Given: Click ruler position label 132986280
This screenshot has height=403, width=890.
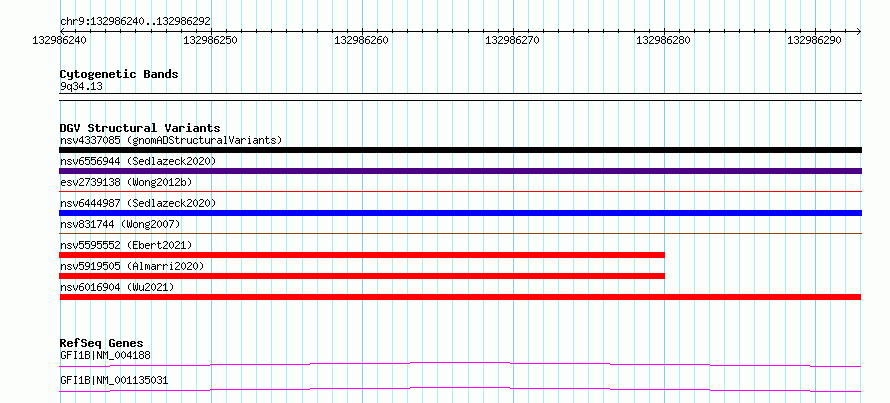Looking at the screenshot, I should [664, 40].
